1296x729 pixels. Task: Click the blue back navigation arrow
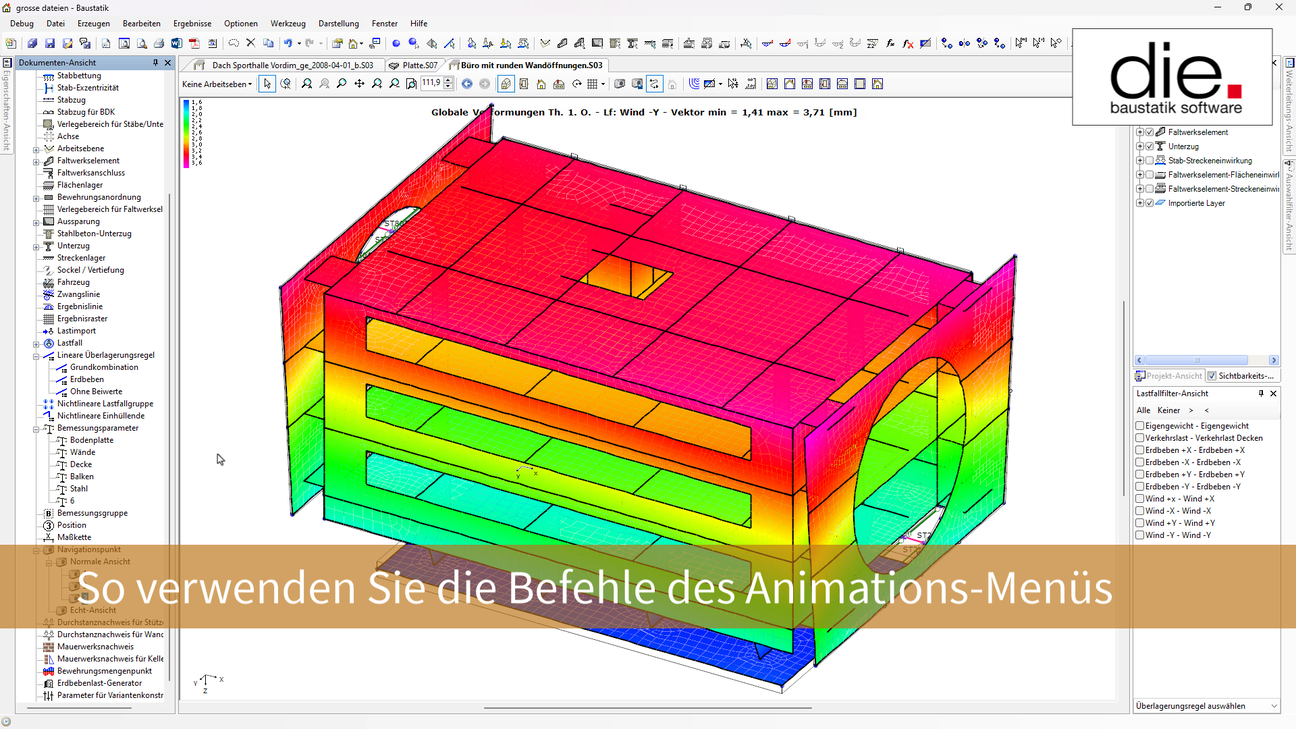(x=467, y=84)
